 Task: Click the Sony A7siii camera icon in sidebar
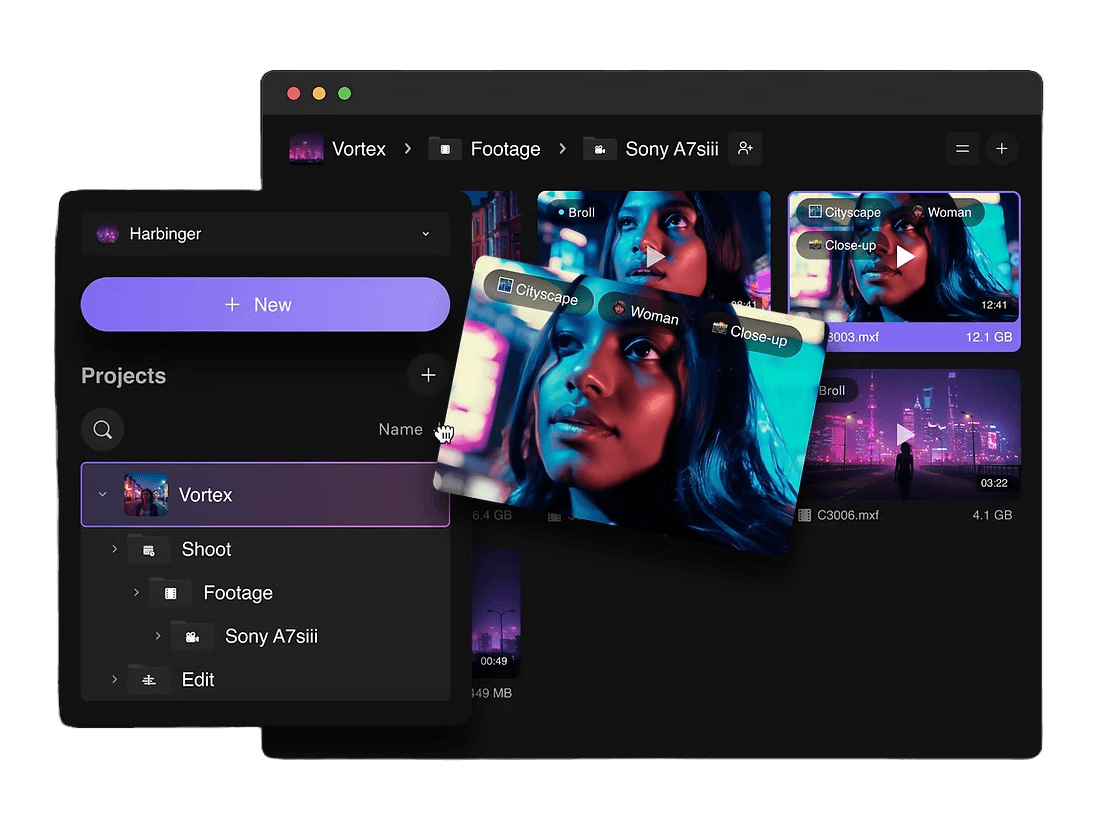[192, 637]
